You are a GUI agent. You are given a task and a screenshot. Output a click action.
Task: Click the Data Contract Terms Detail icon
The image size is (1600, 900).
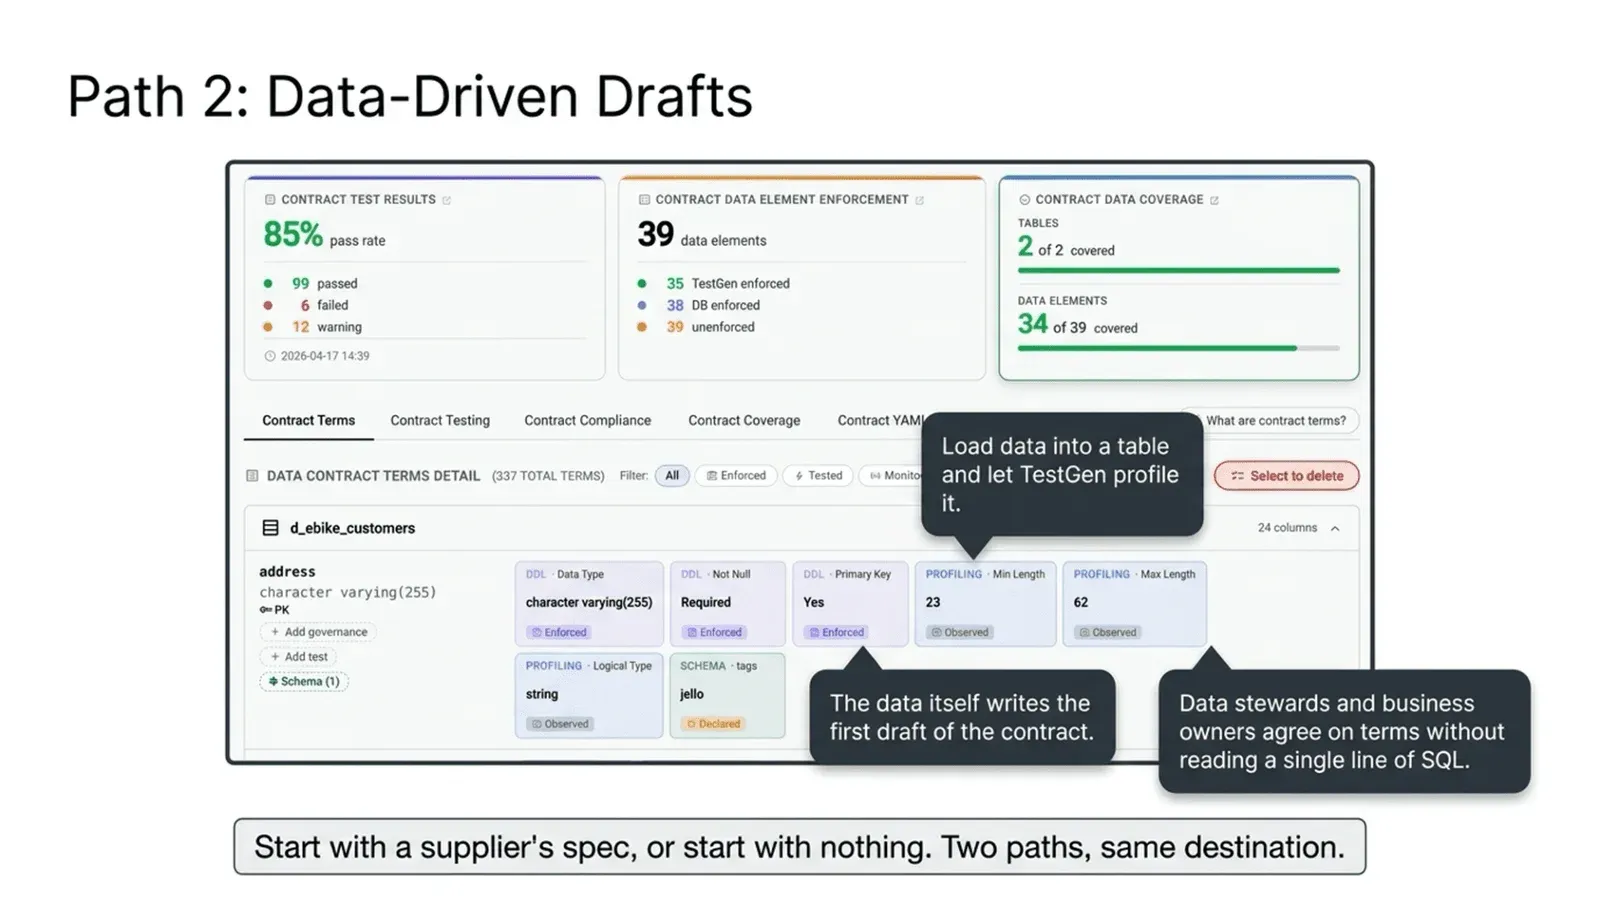[252, 476]
